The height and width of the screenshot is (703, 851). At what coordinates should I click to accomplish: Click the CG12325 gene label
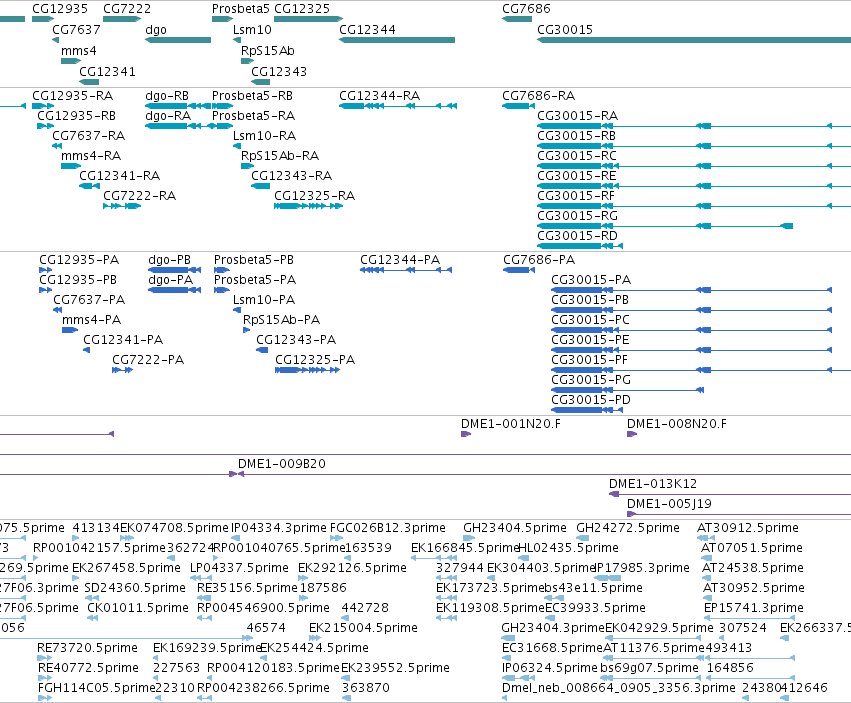(302, 9)
